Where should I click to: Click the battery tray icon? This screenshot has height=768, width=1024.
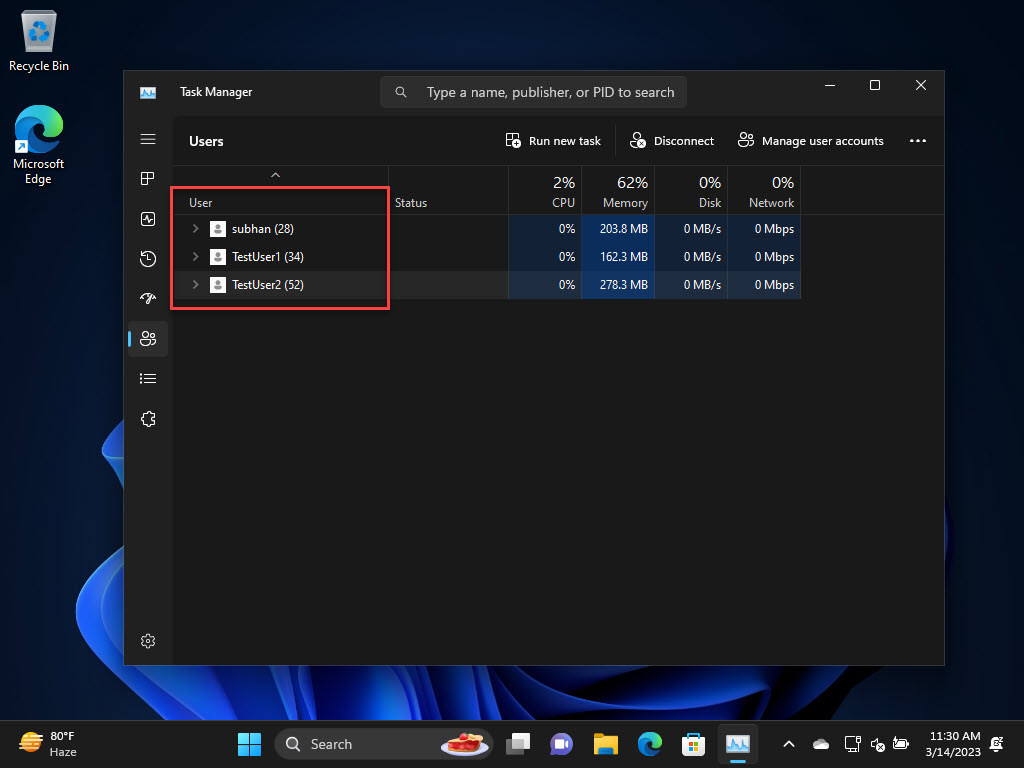coord(901,744)
